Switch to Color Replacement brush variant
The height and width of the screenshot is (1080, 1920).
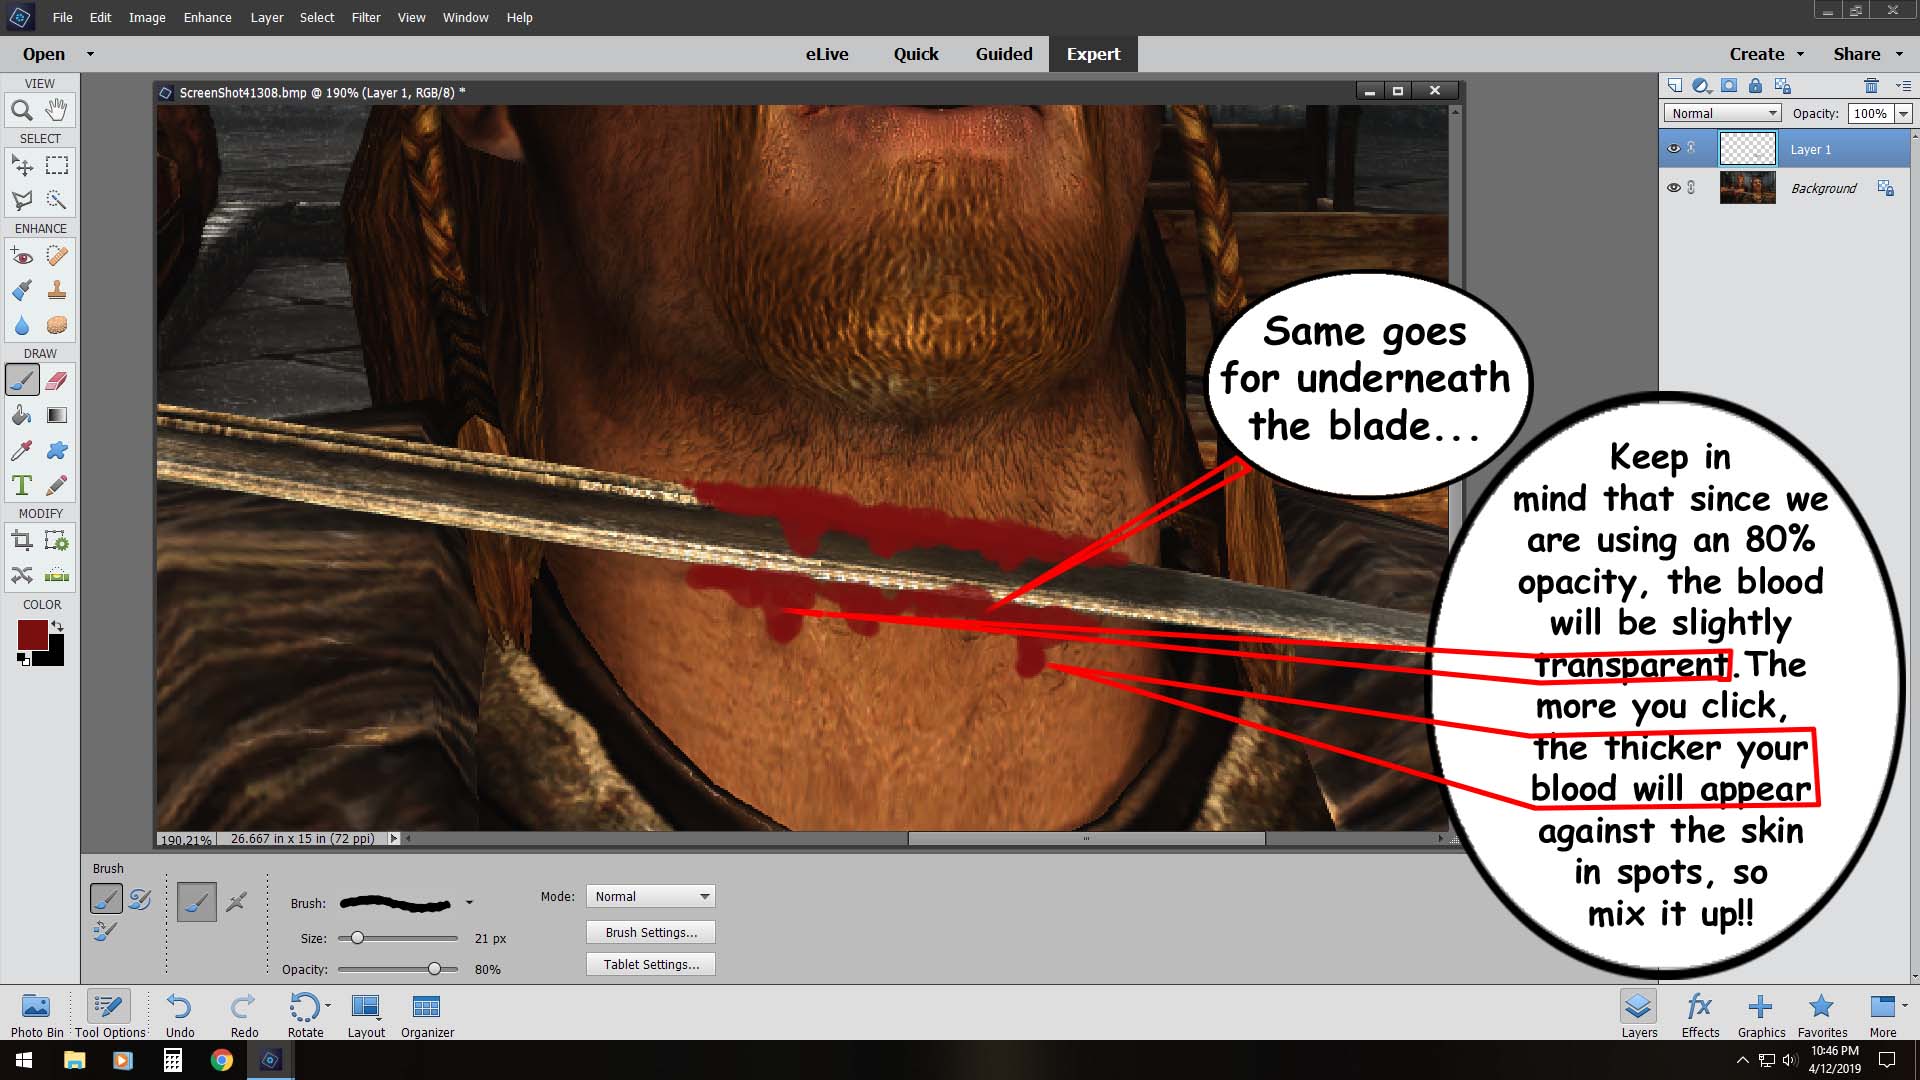click(x=105, y=932)
